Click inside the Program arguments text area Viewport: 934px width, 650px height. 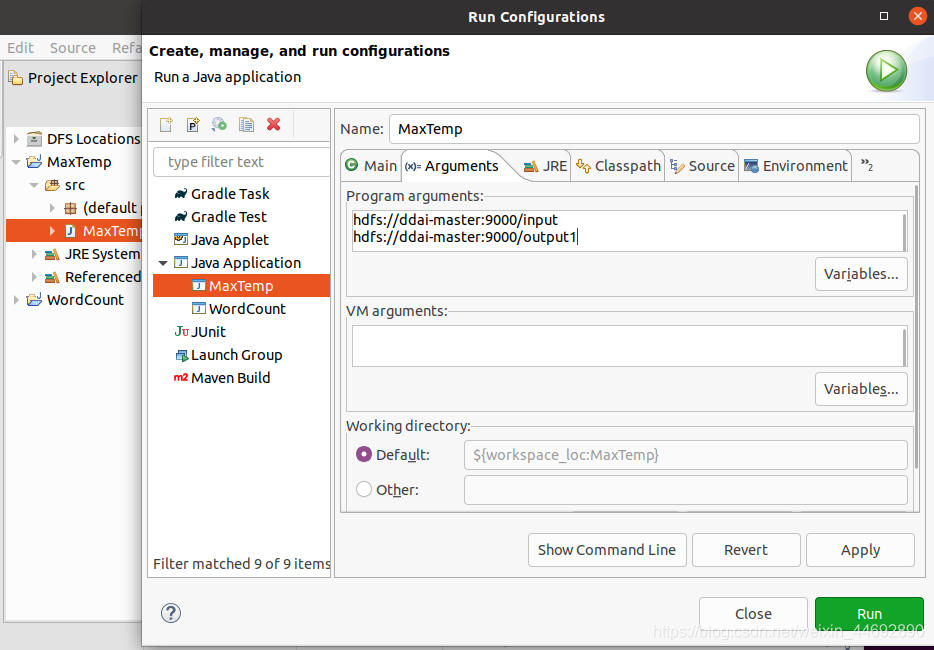coord(627,231)
